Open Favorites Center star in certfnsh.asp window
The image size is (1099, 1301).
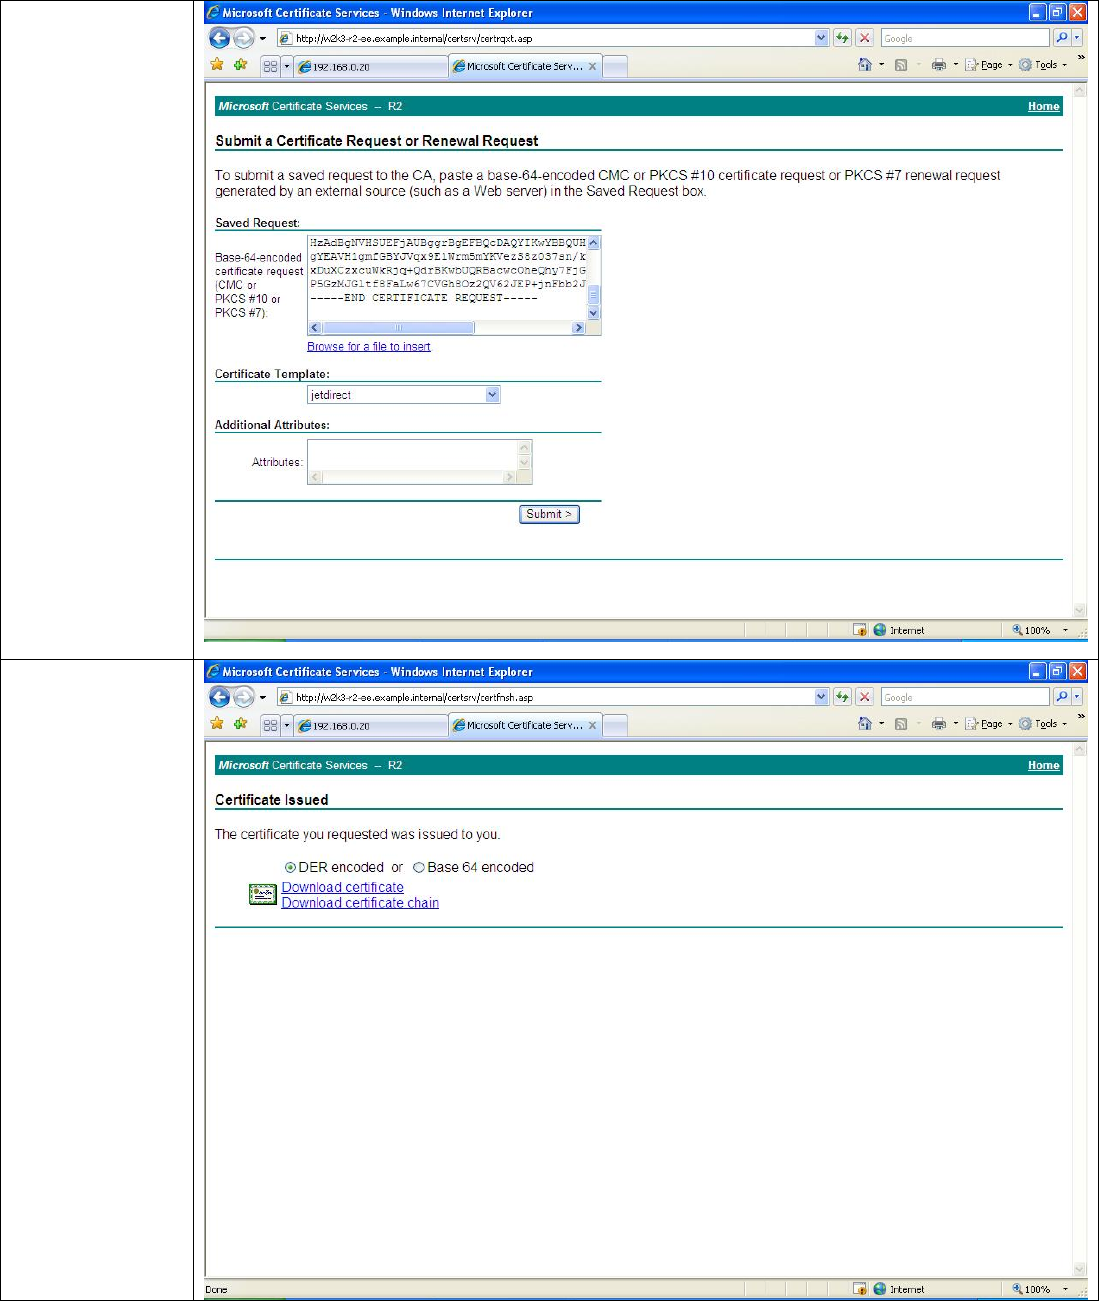217,724
